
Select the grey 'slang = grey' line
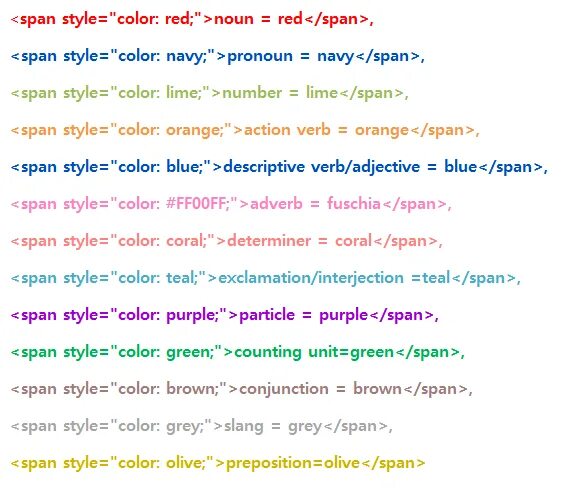pyautogui.click(x=202, y=426)
